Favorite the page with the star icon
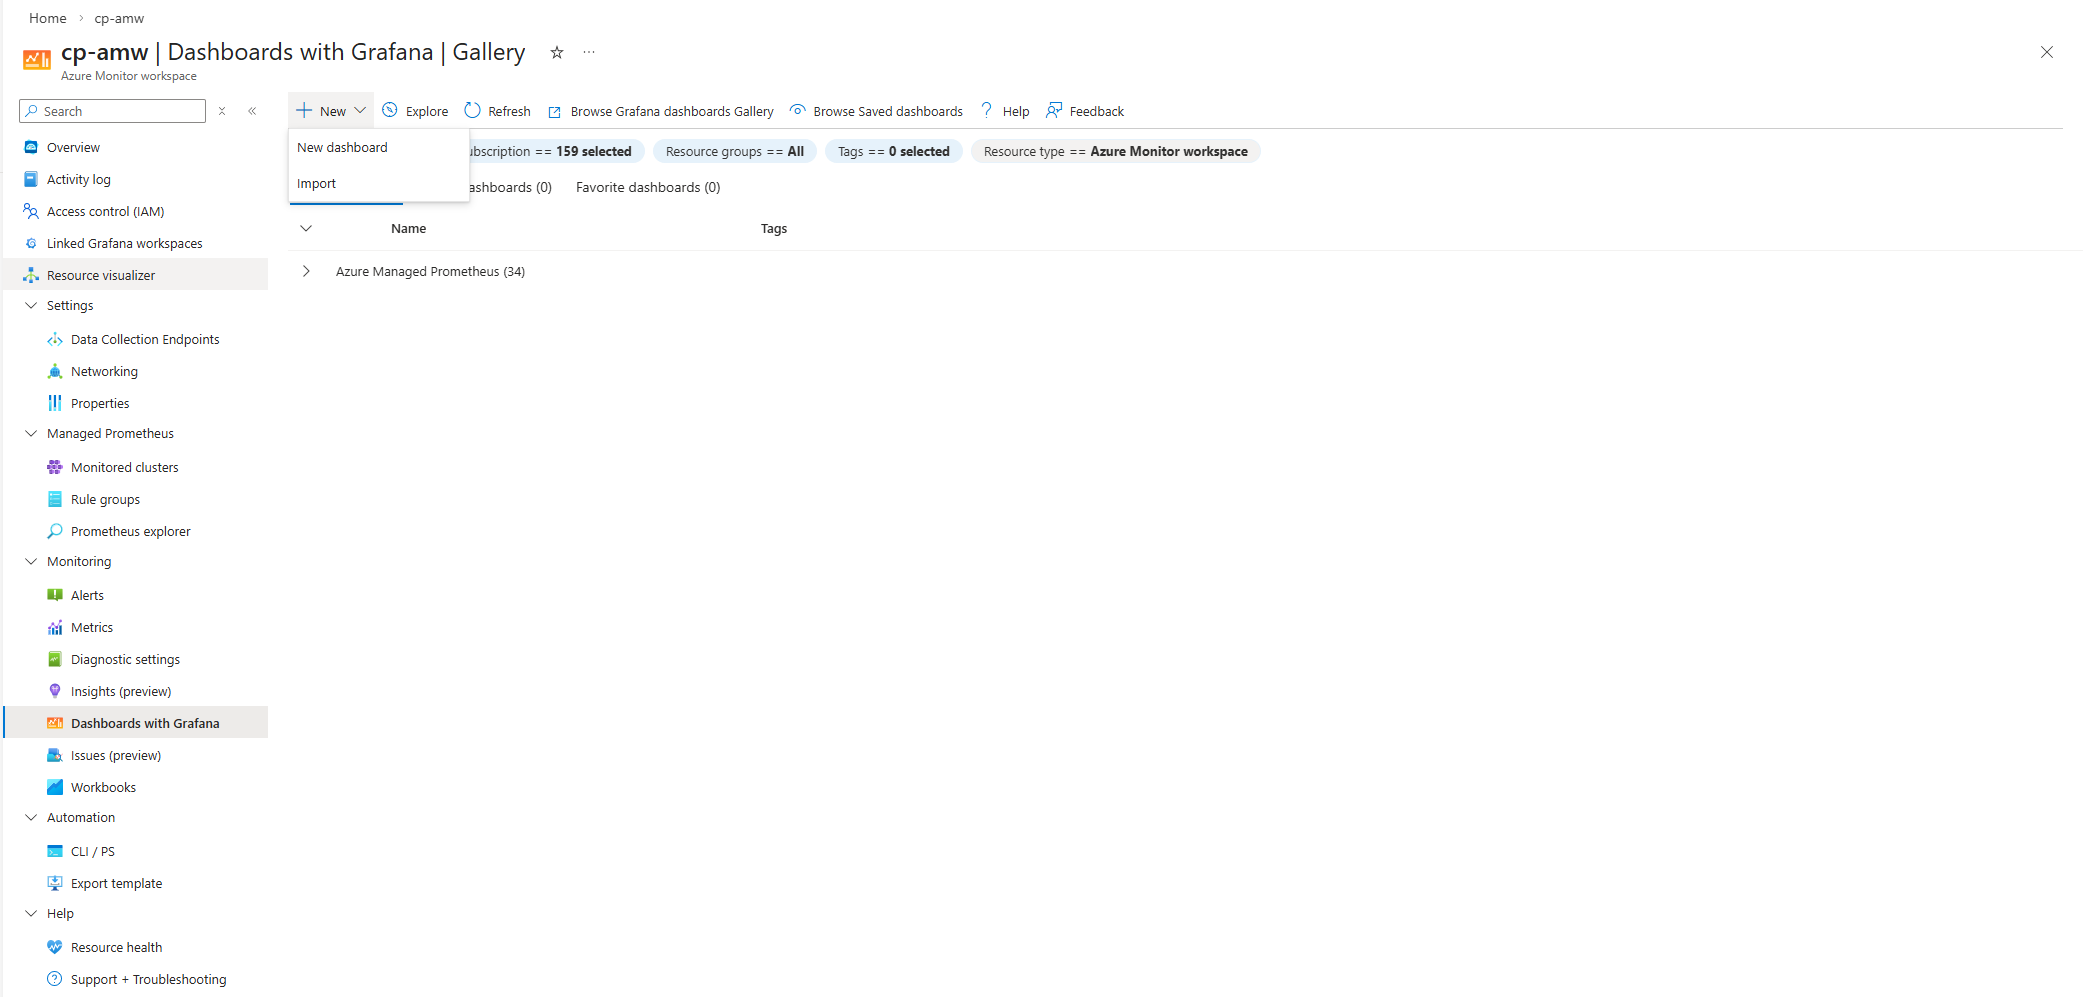2083x997 pixels. click(557, 52)
